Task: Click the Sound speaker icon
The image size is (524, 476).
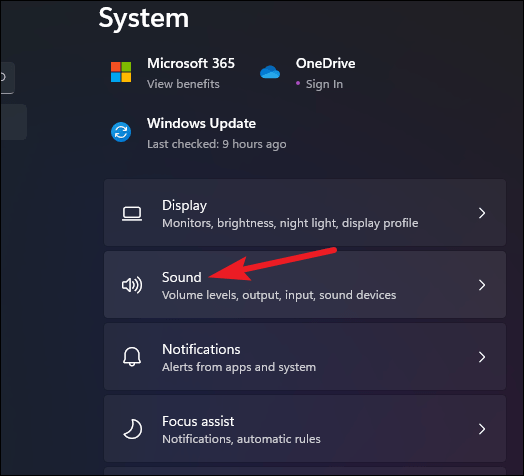Action: (132, 285)
